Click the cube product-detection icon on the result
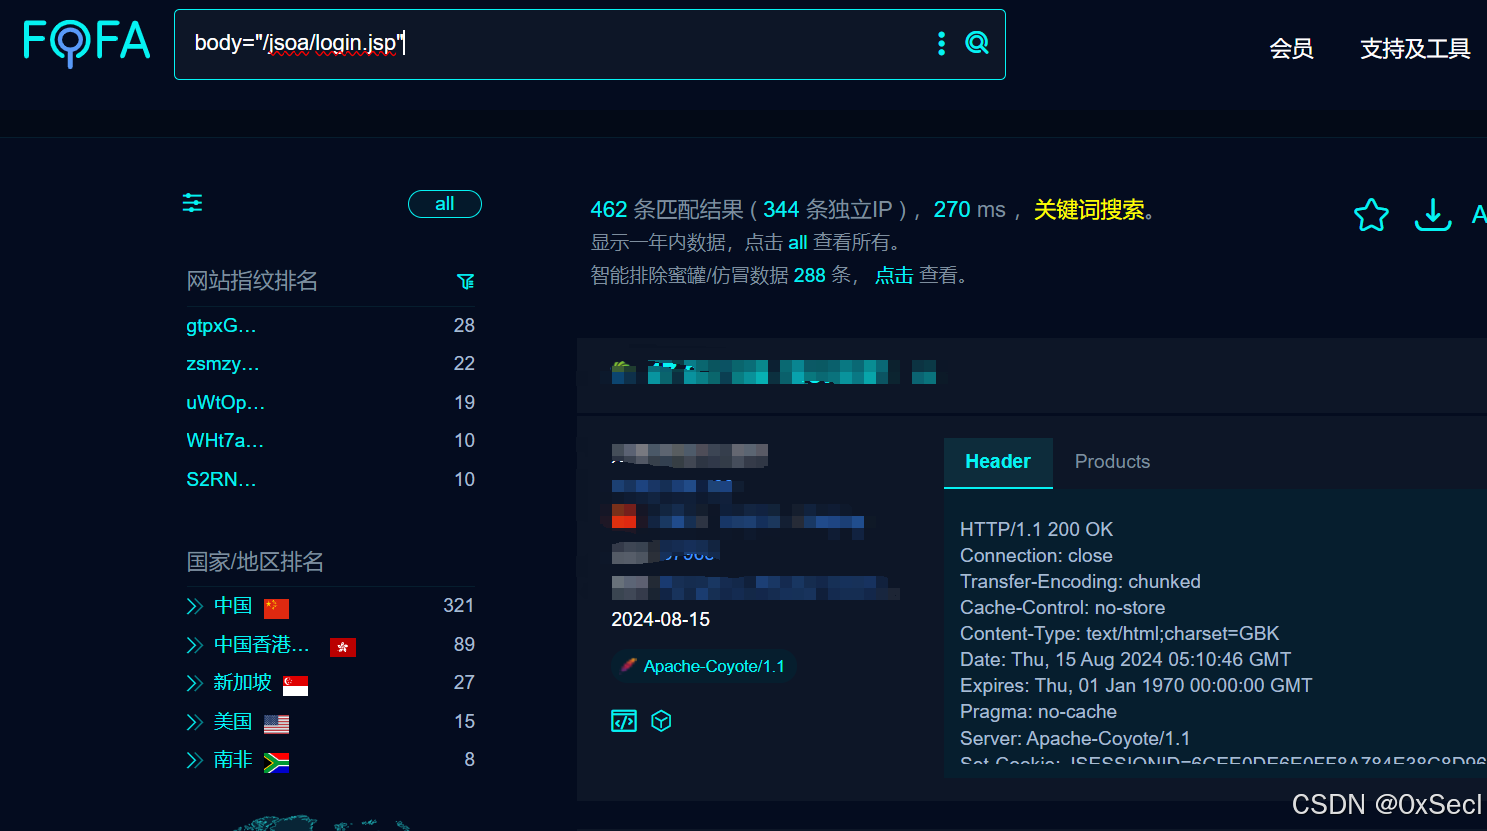The width and height of the screenshot is (1487, 831). (661, 720)
